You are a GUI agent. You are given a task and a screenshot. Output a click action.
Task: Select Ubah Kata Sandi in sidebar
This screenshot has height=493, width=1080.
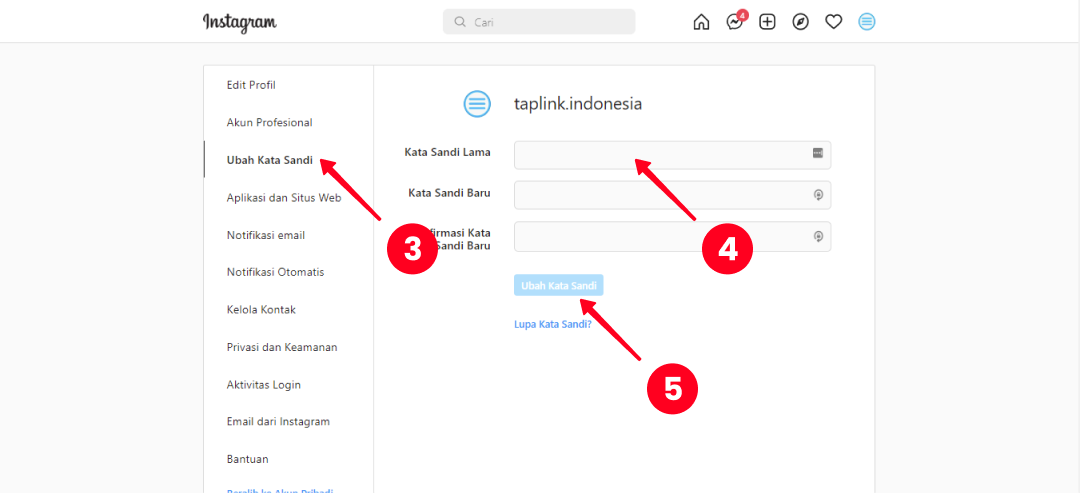click(x=269, y=160)
